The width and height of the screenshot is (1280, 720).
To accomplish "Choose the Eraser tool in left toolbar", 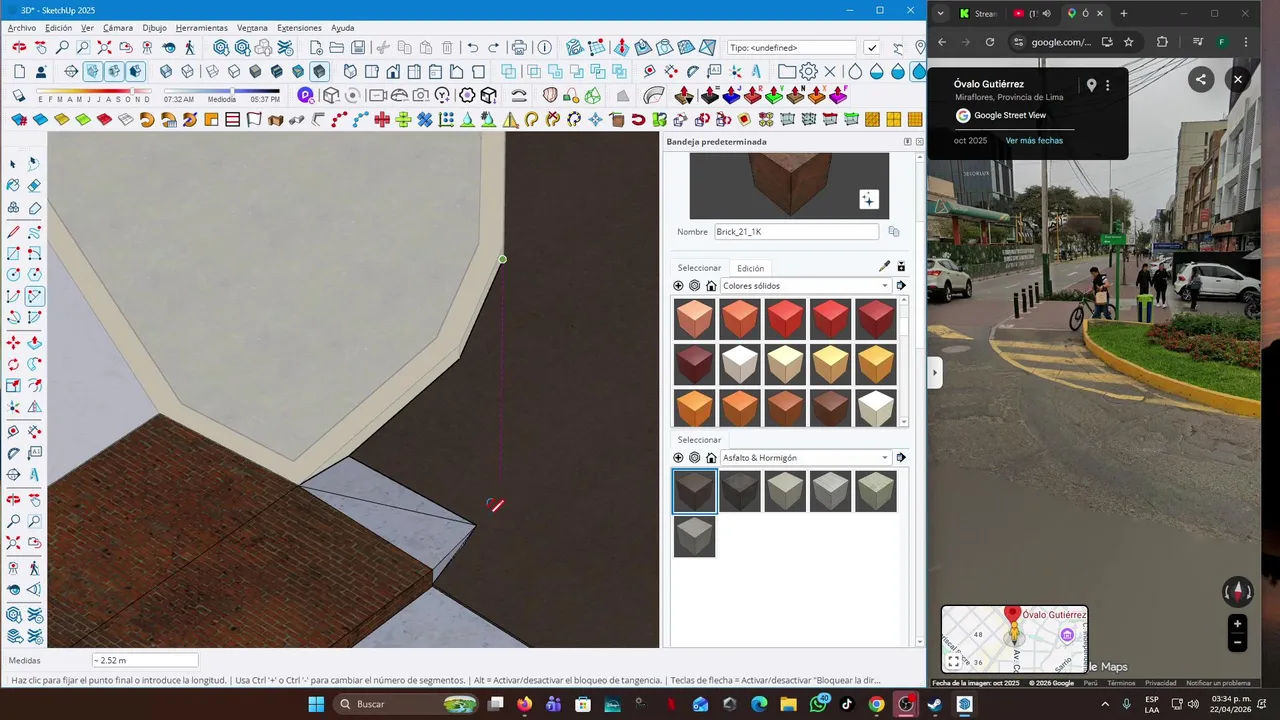I will tap(35, 186).
